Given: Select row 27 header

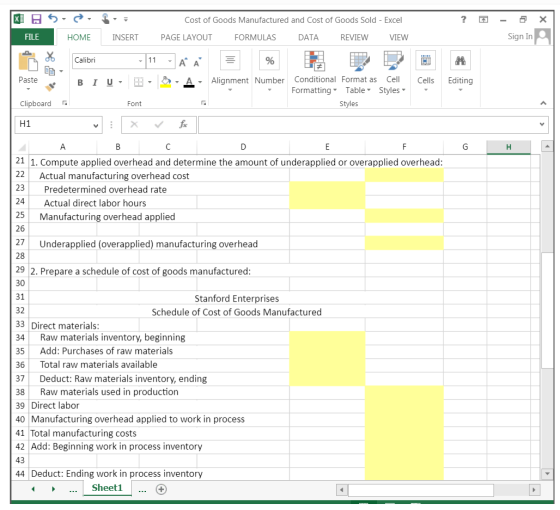Looking at the screenshot, I should [20, 242].
